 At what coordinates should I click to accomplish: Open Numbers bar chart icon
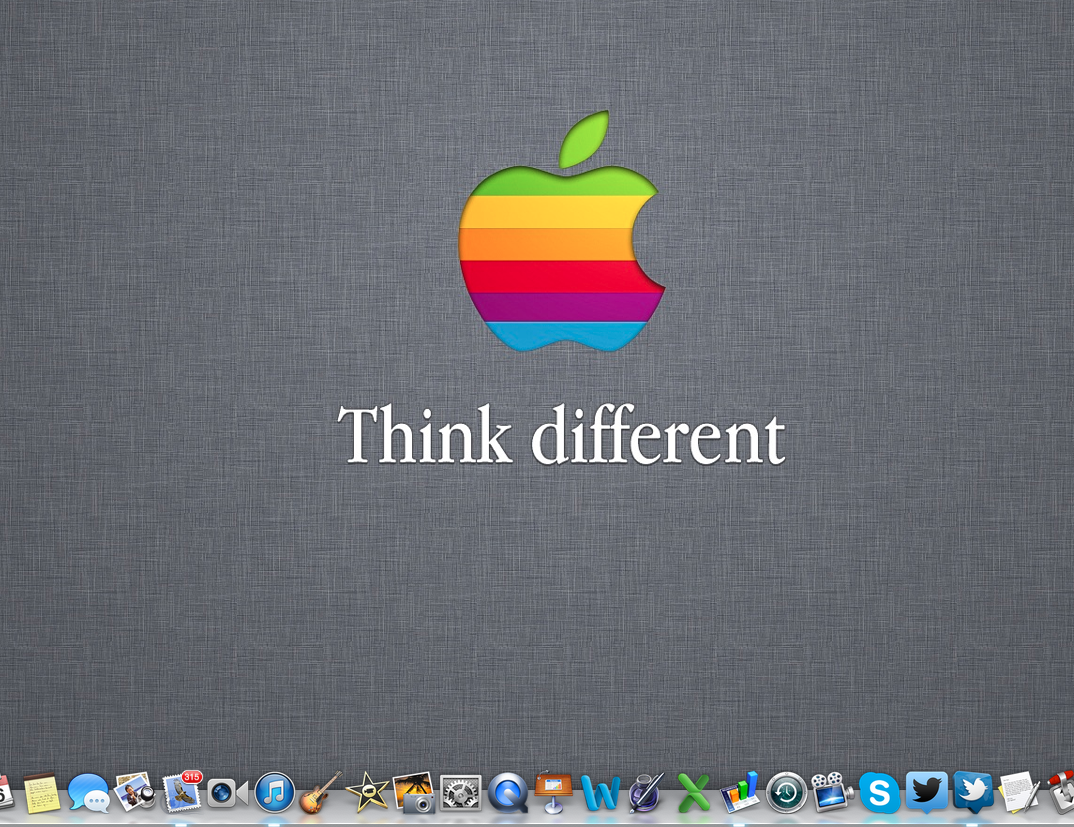pos(740,793)
